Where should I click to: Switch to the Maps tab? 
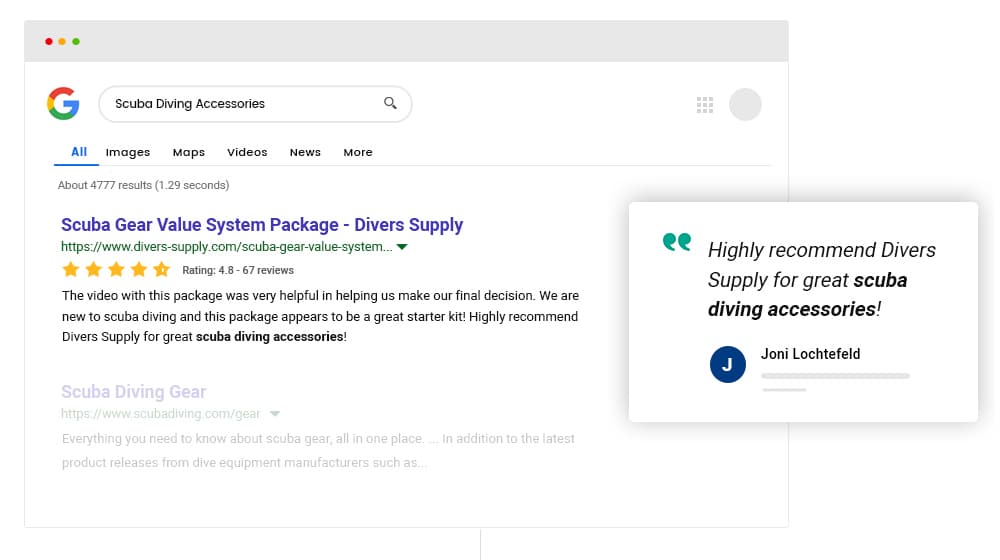189,152
